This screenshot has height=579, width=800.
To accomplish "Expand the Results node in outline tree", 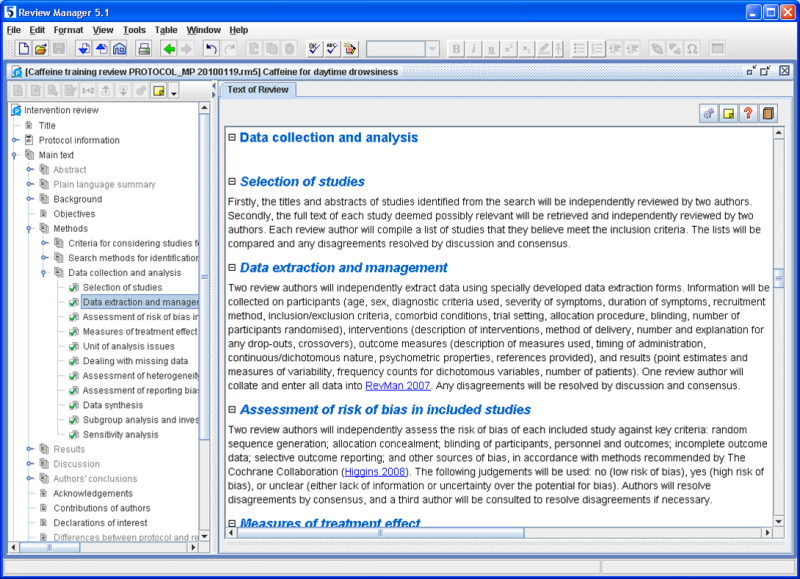I will [x=30, y=449].
